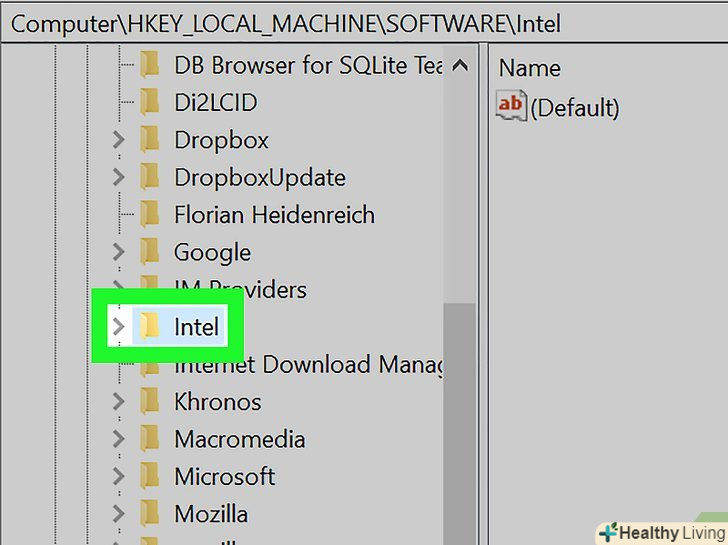Select the Intel key label
Screen dimensions: 728x545
tap(196, 326)
